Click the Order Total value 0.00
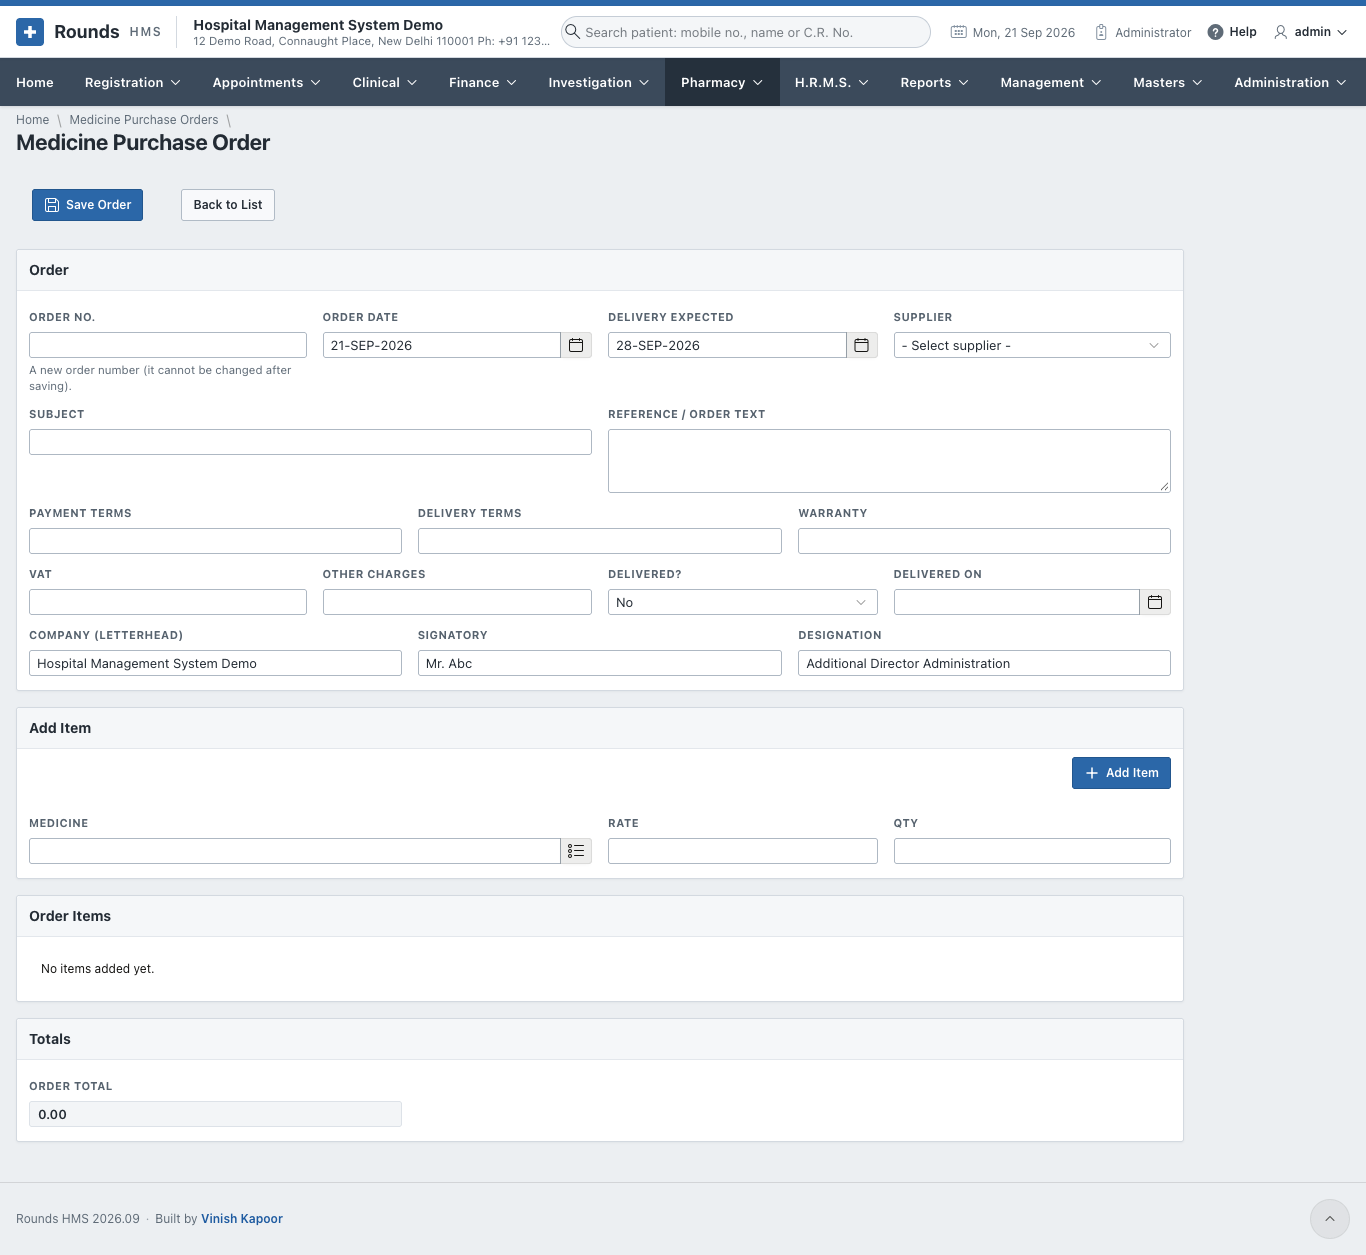1366x1255 pixels. tap(215, 1114)
